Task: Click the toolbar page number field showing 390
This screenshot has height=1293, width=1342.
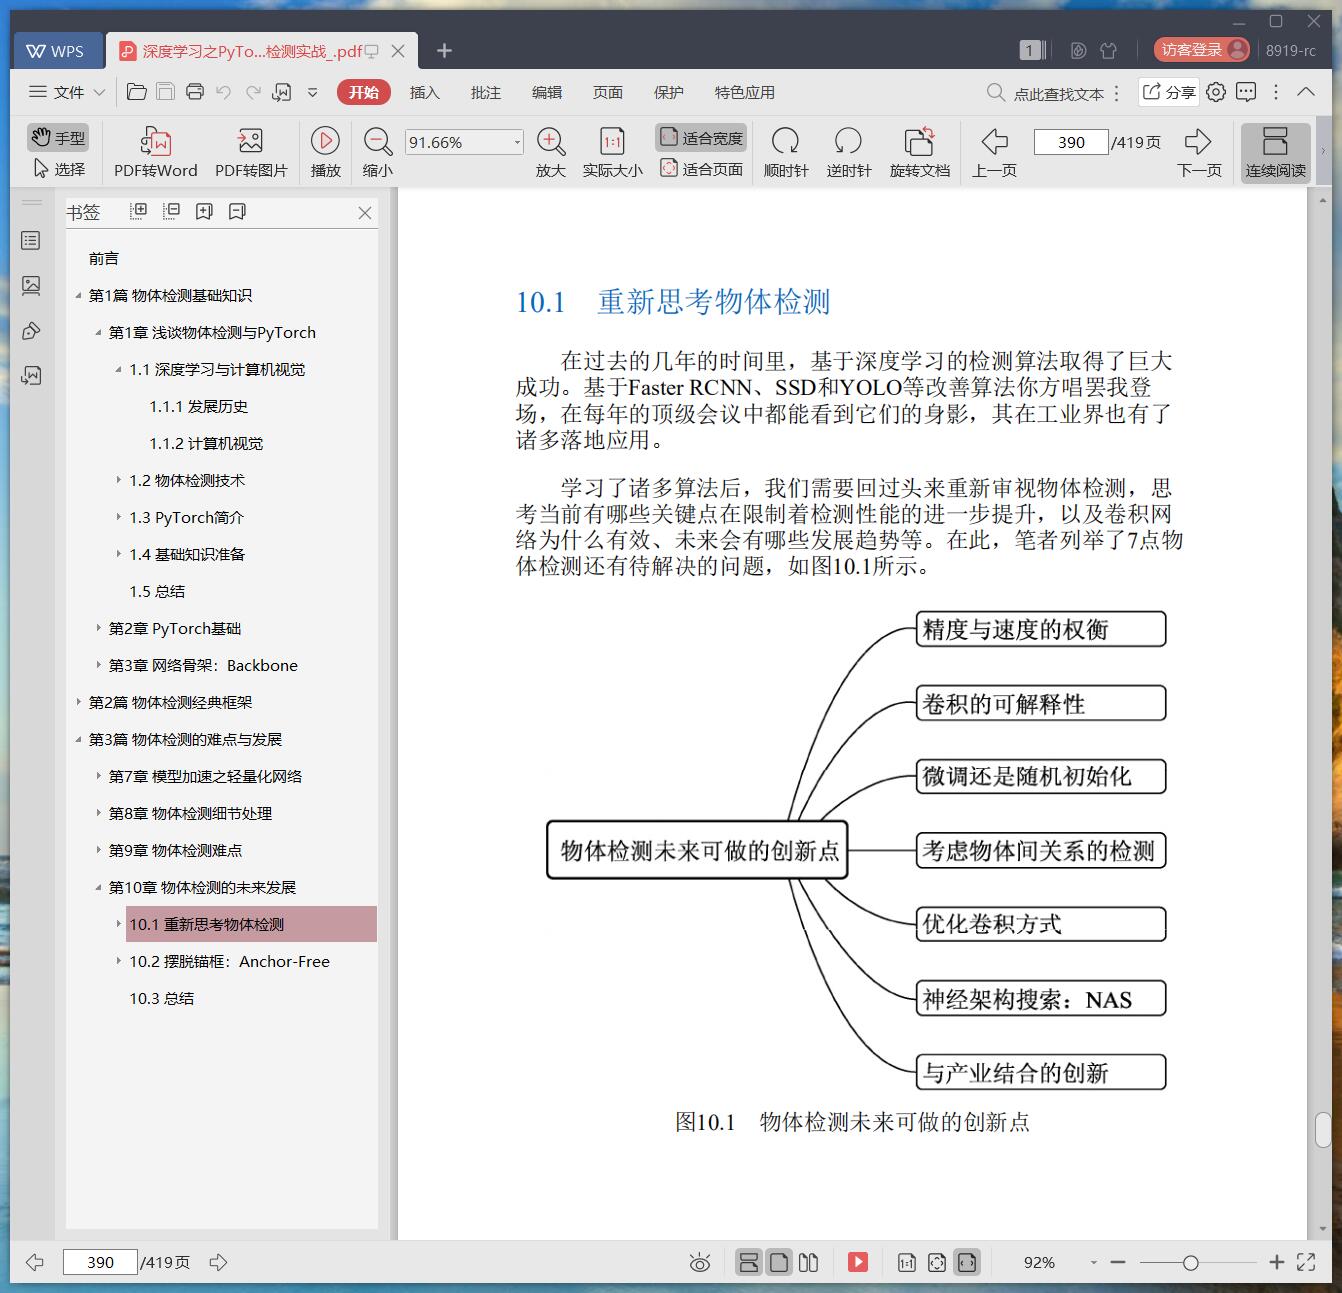Action: (1071, 142)
